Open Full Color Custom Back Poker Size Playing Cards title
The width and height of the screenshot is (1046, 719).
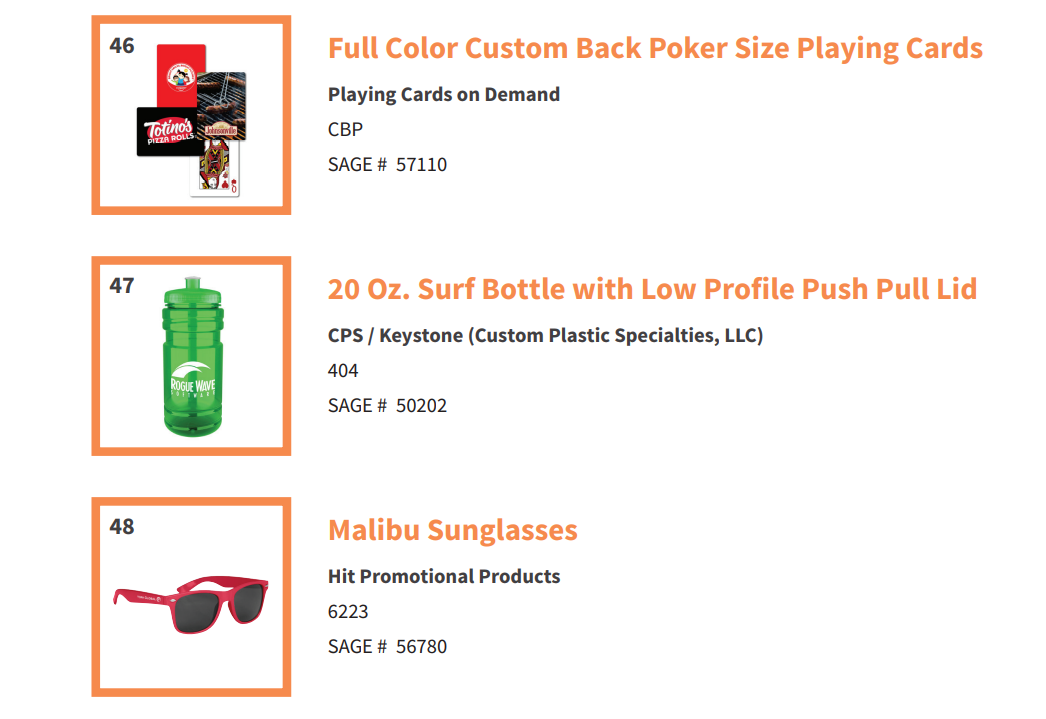[655, 49]
